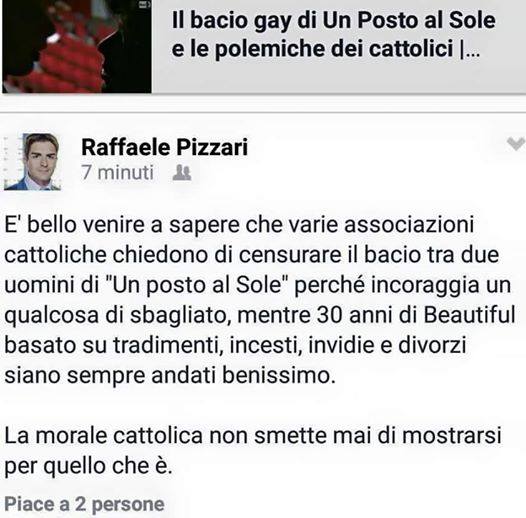Image resolution: width=526 pixels, height=518 pixels.
Task: Open the red link preview thumbnail
Action: point(77,46)
